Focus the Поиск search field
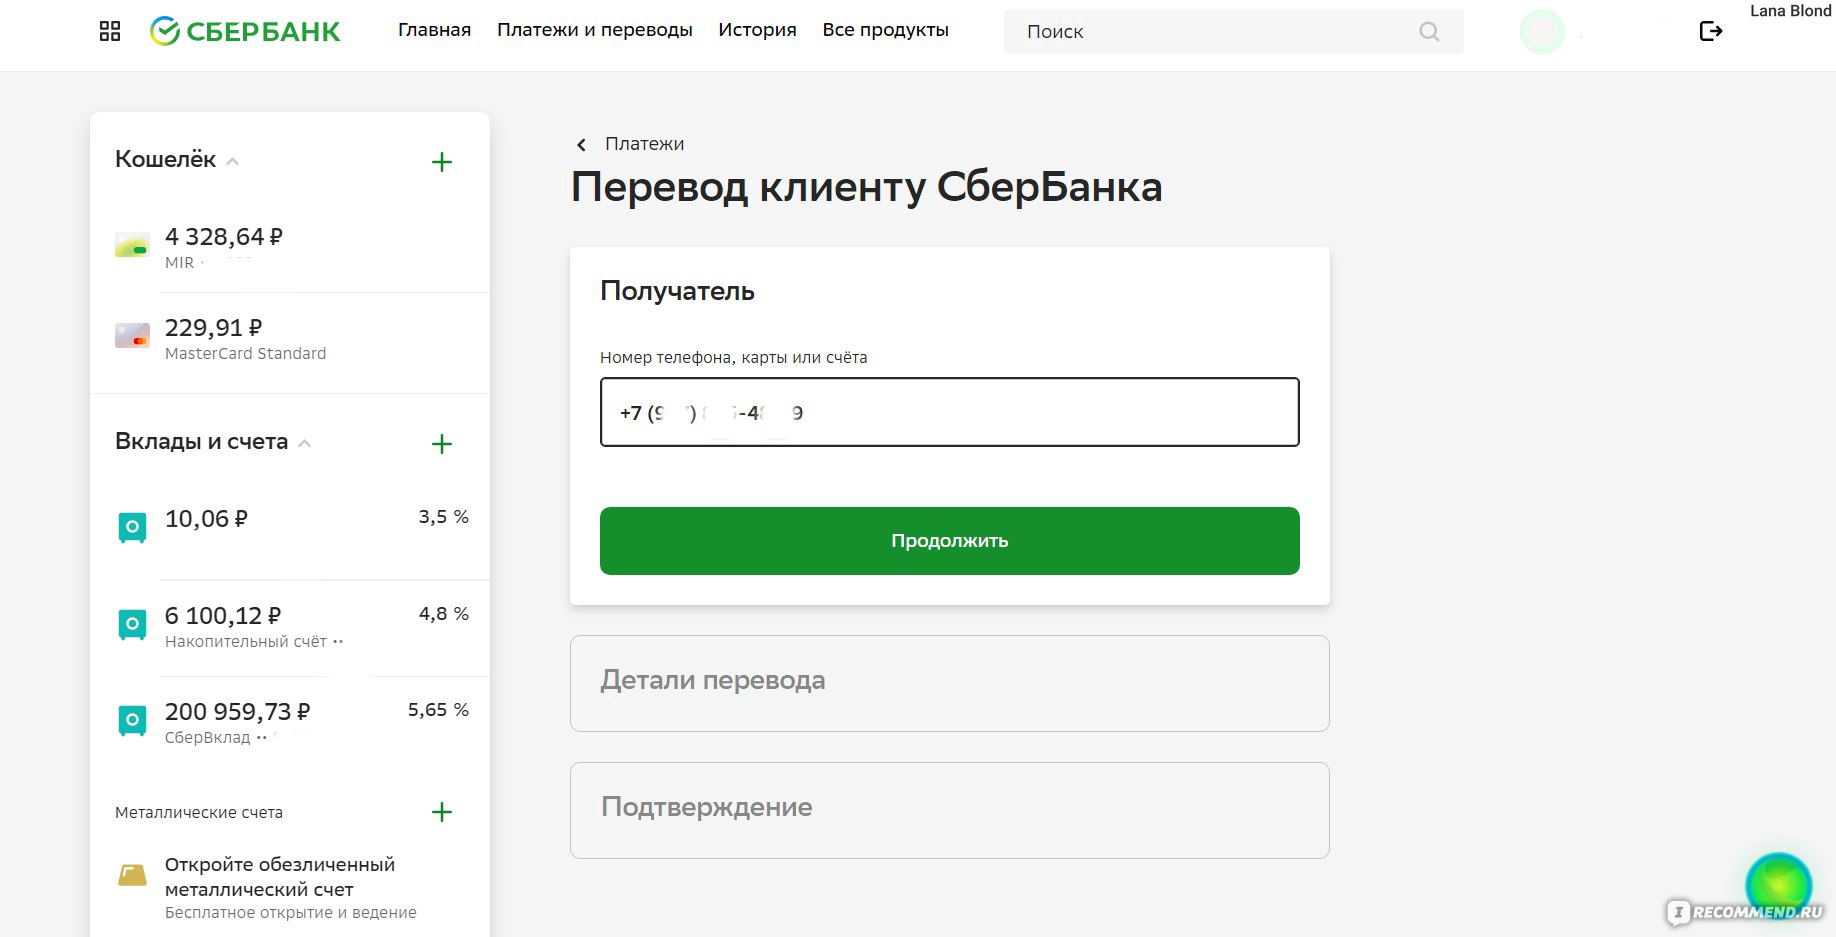 point(1233,32)
